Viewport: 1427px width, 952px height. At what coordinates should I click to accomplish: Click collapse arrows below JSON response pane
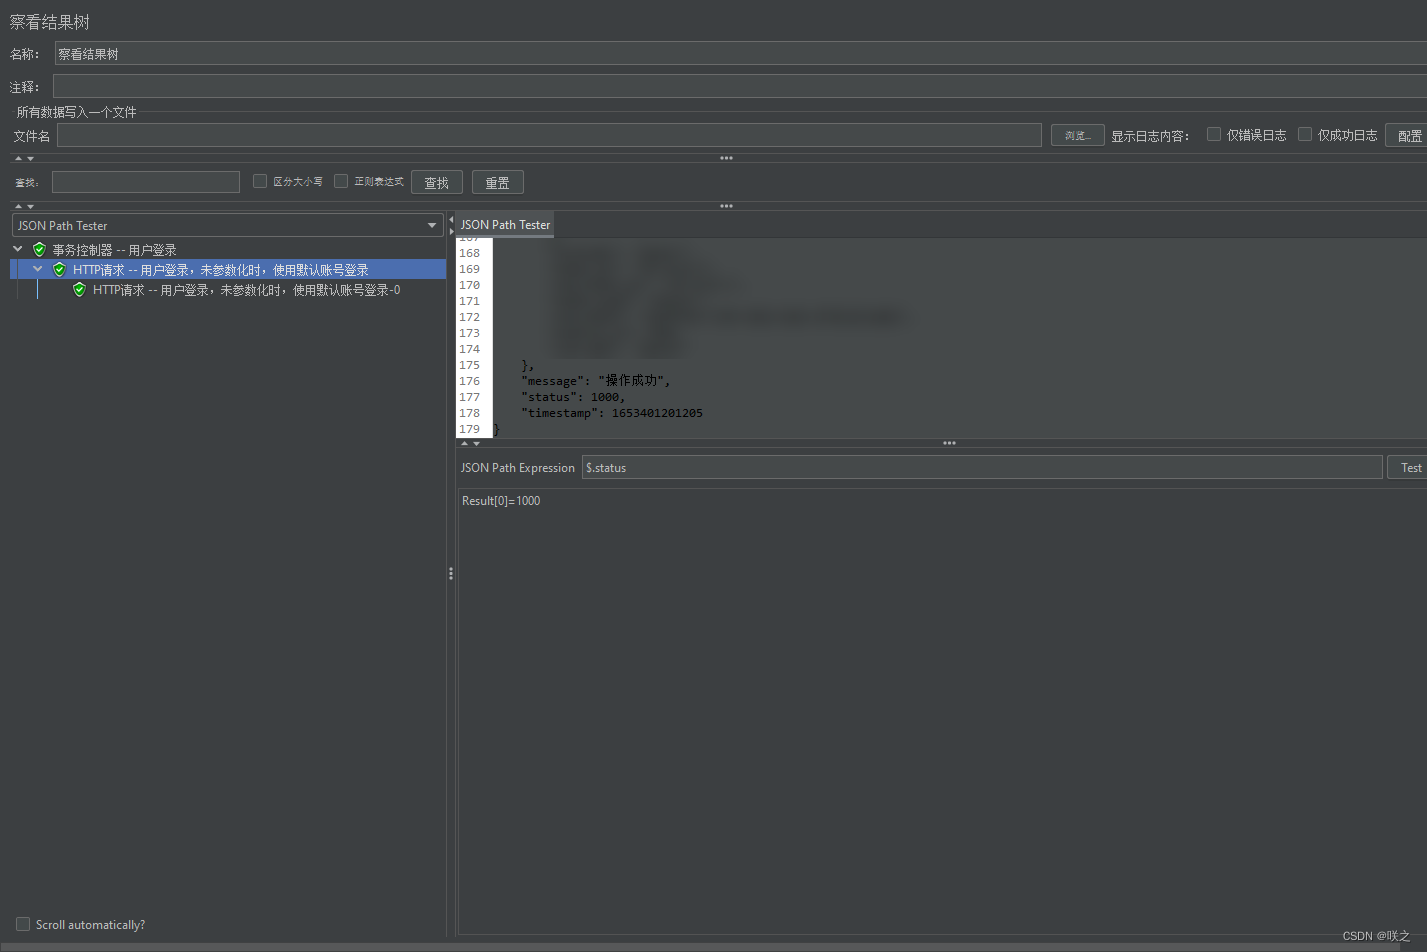pyautogui.click(x=470, y=443)
